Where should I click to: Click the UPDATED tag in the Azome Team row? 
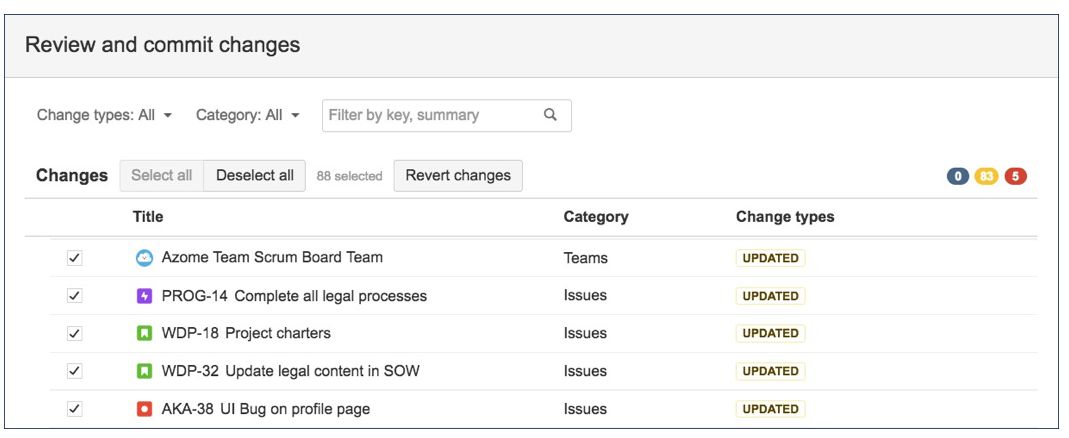770,258
